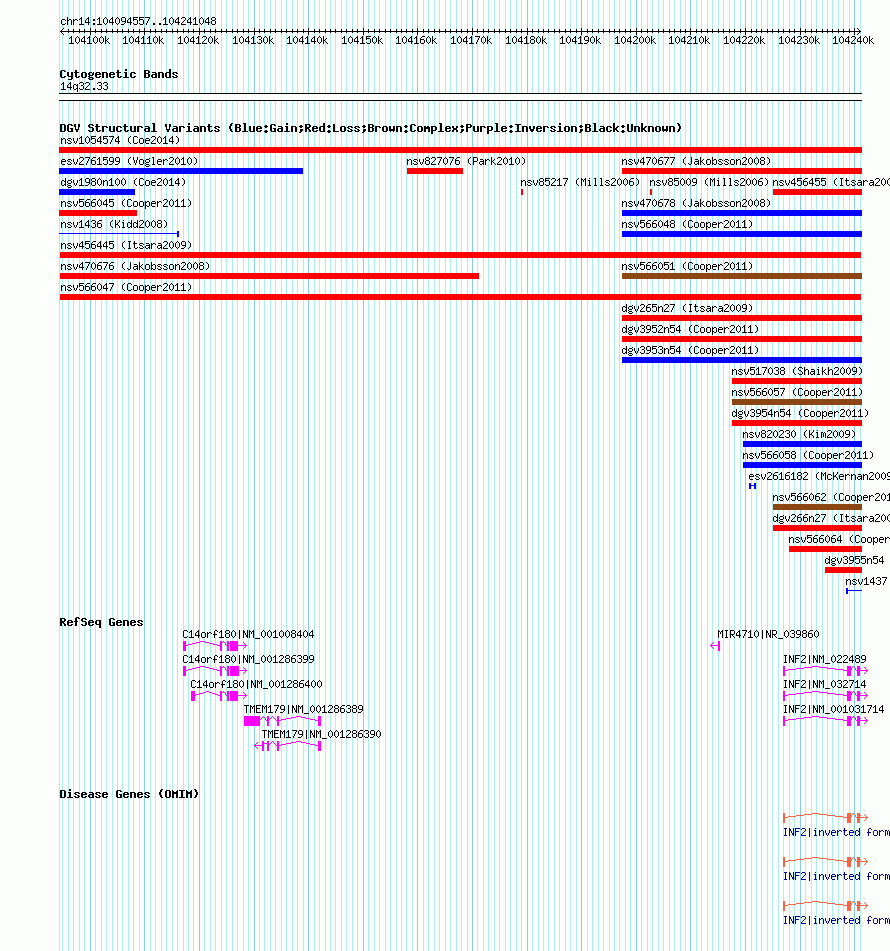Select the MIR4710|NR_039860 gene label
890x951 pixels.
click(768, 634)
